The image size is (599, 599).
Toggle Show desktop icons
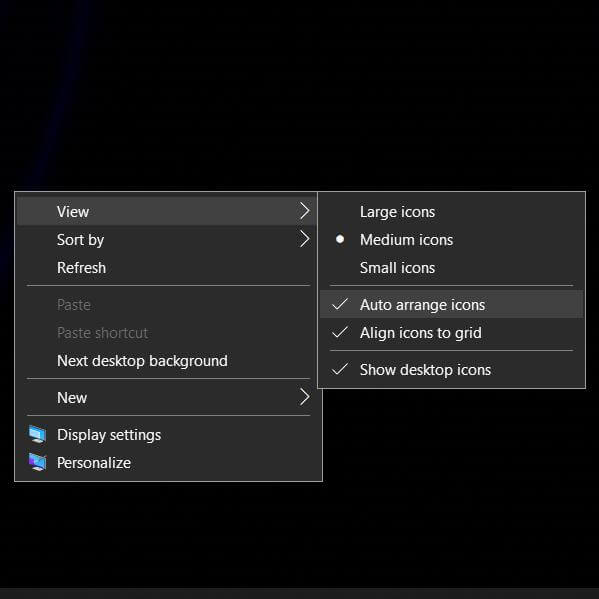452,369
